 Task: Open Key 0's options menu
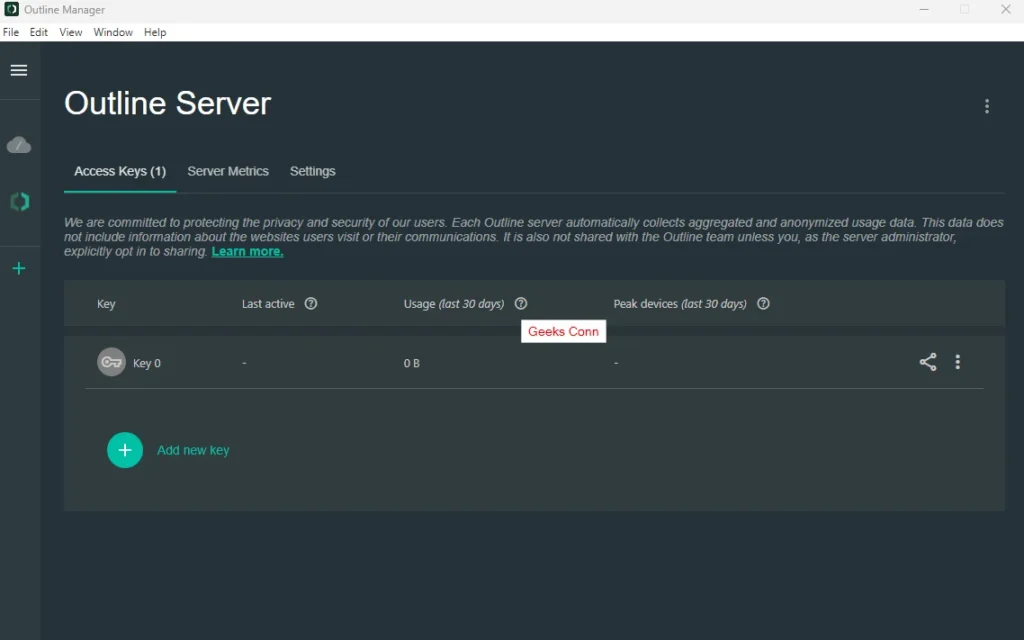(x=958, y=362)
